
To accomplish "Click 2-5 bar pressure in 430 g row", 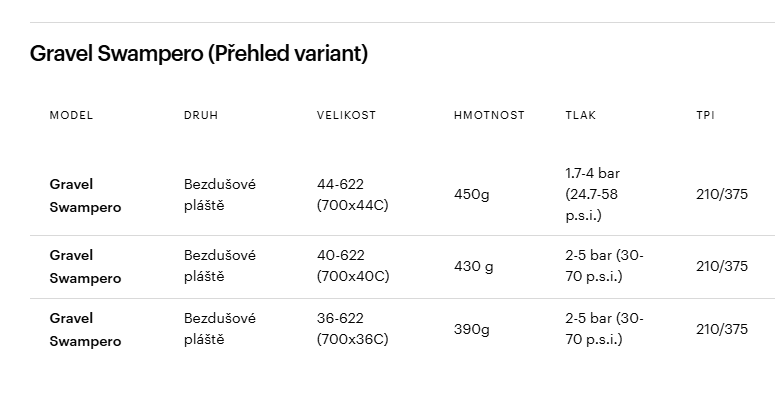I will coord(604,266).
